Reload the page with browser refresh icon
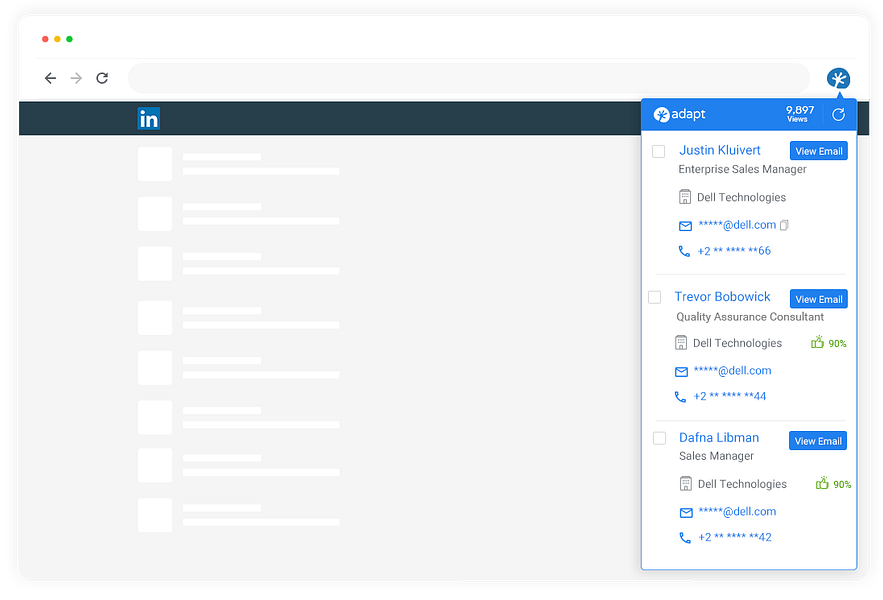Image resolution: width=883 pixels, height=600 pixels. tap(102, 78)
